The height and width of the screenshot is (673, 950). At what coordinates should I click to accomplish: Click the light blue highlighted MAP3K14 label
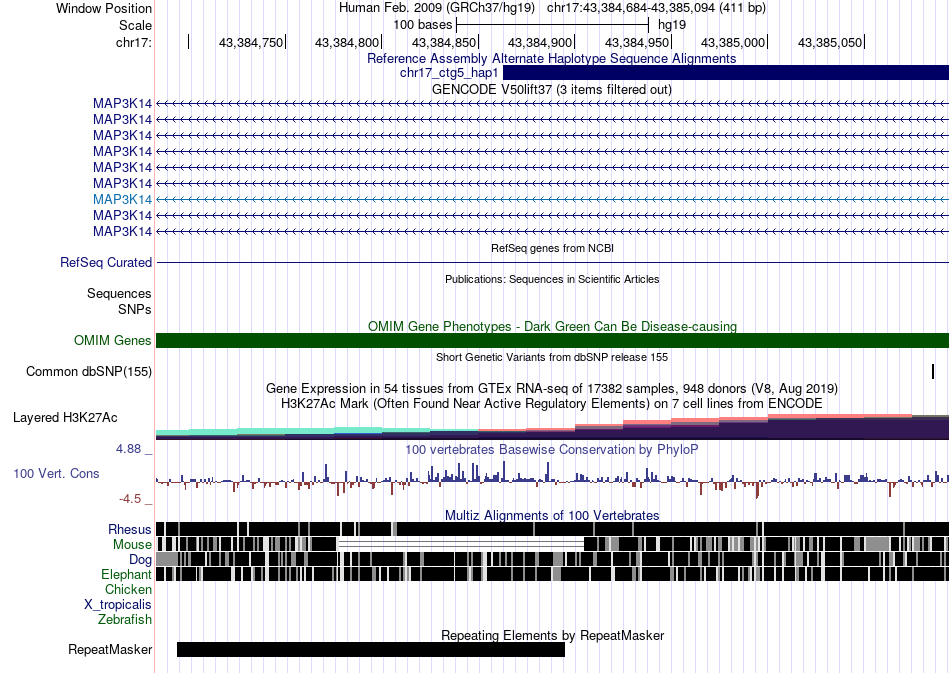pyautogui.click(x=122, y=199)
